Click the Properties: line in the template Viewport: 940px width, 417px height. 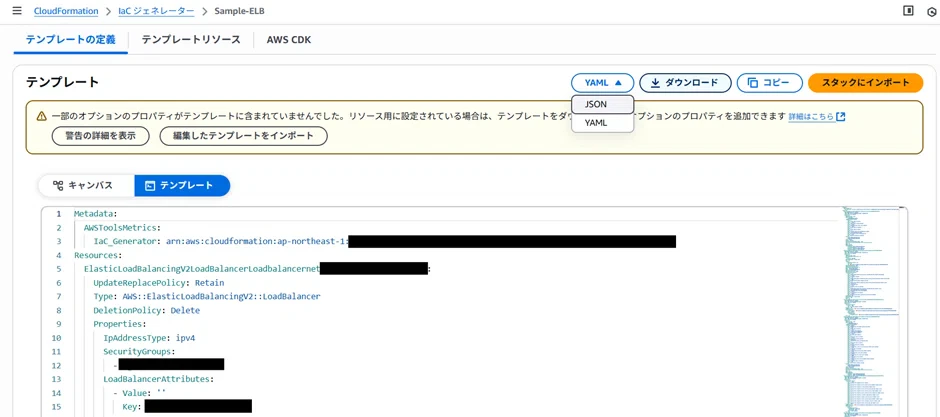(x=119, y=324)
